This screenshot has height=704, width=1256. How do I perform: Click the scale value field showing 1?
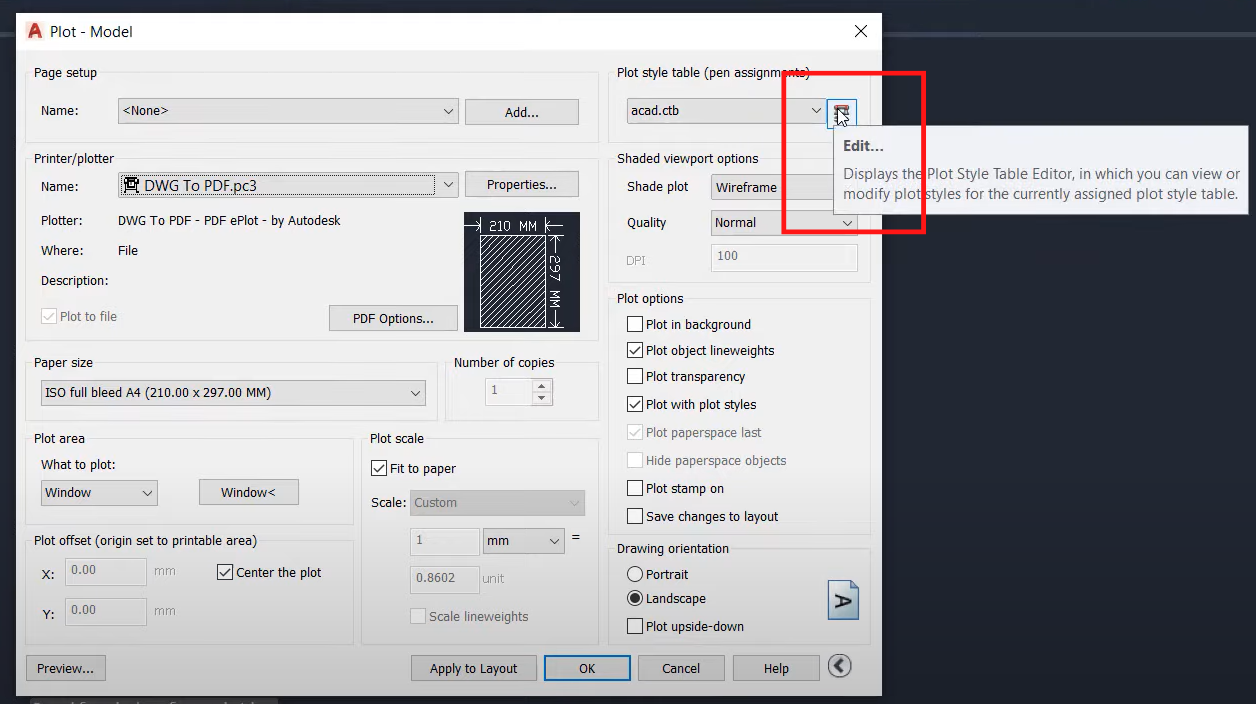[444, 541]
